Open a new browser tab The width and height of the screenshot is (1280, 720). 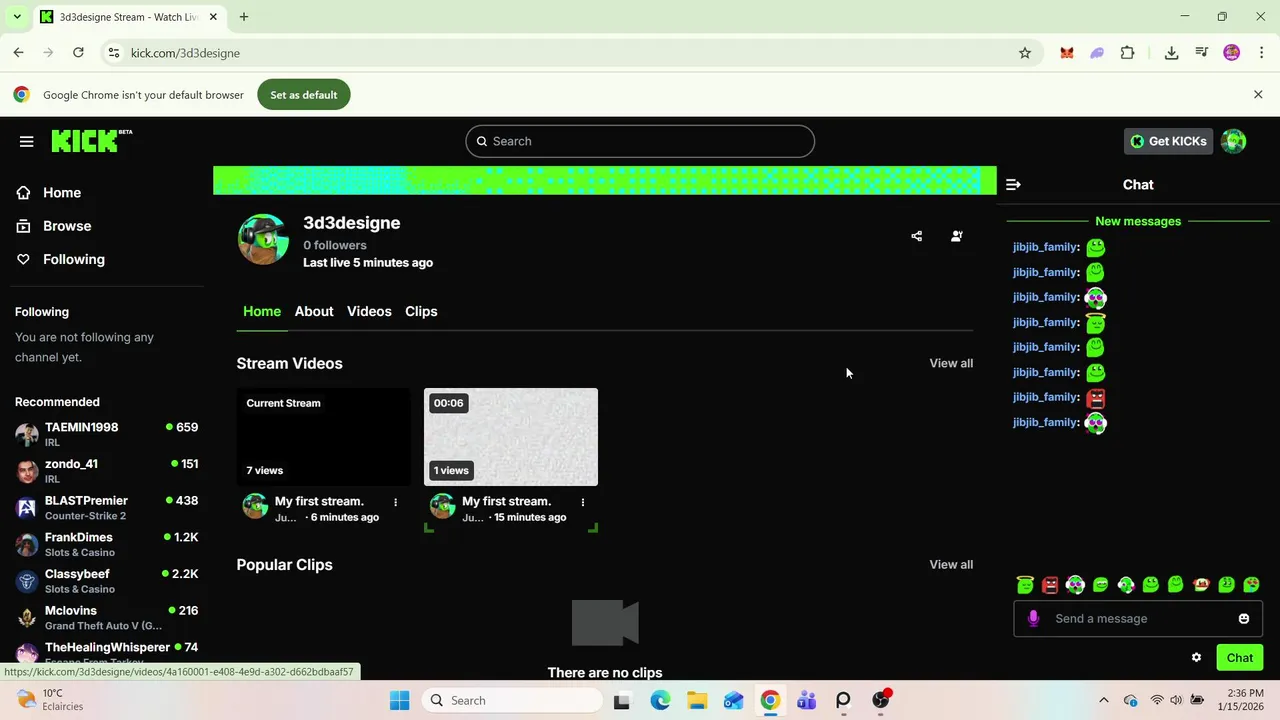click(244, 17)
